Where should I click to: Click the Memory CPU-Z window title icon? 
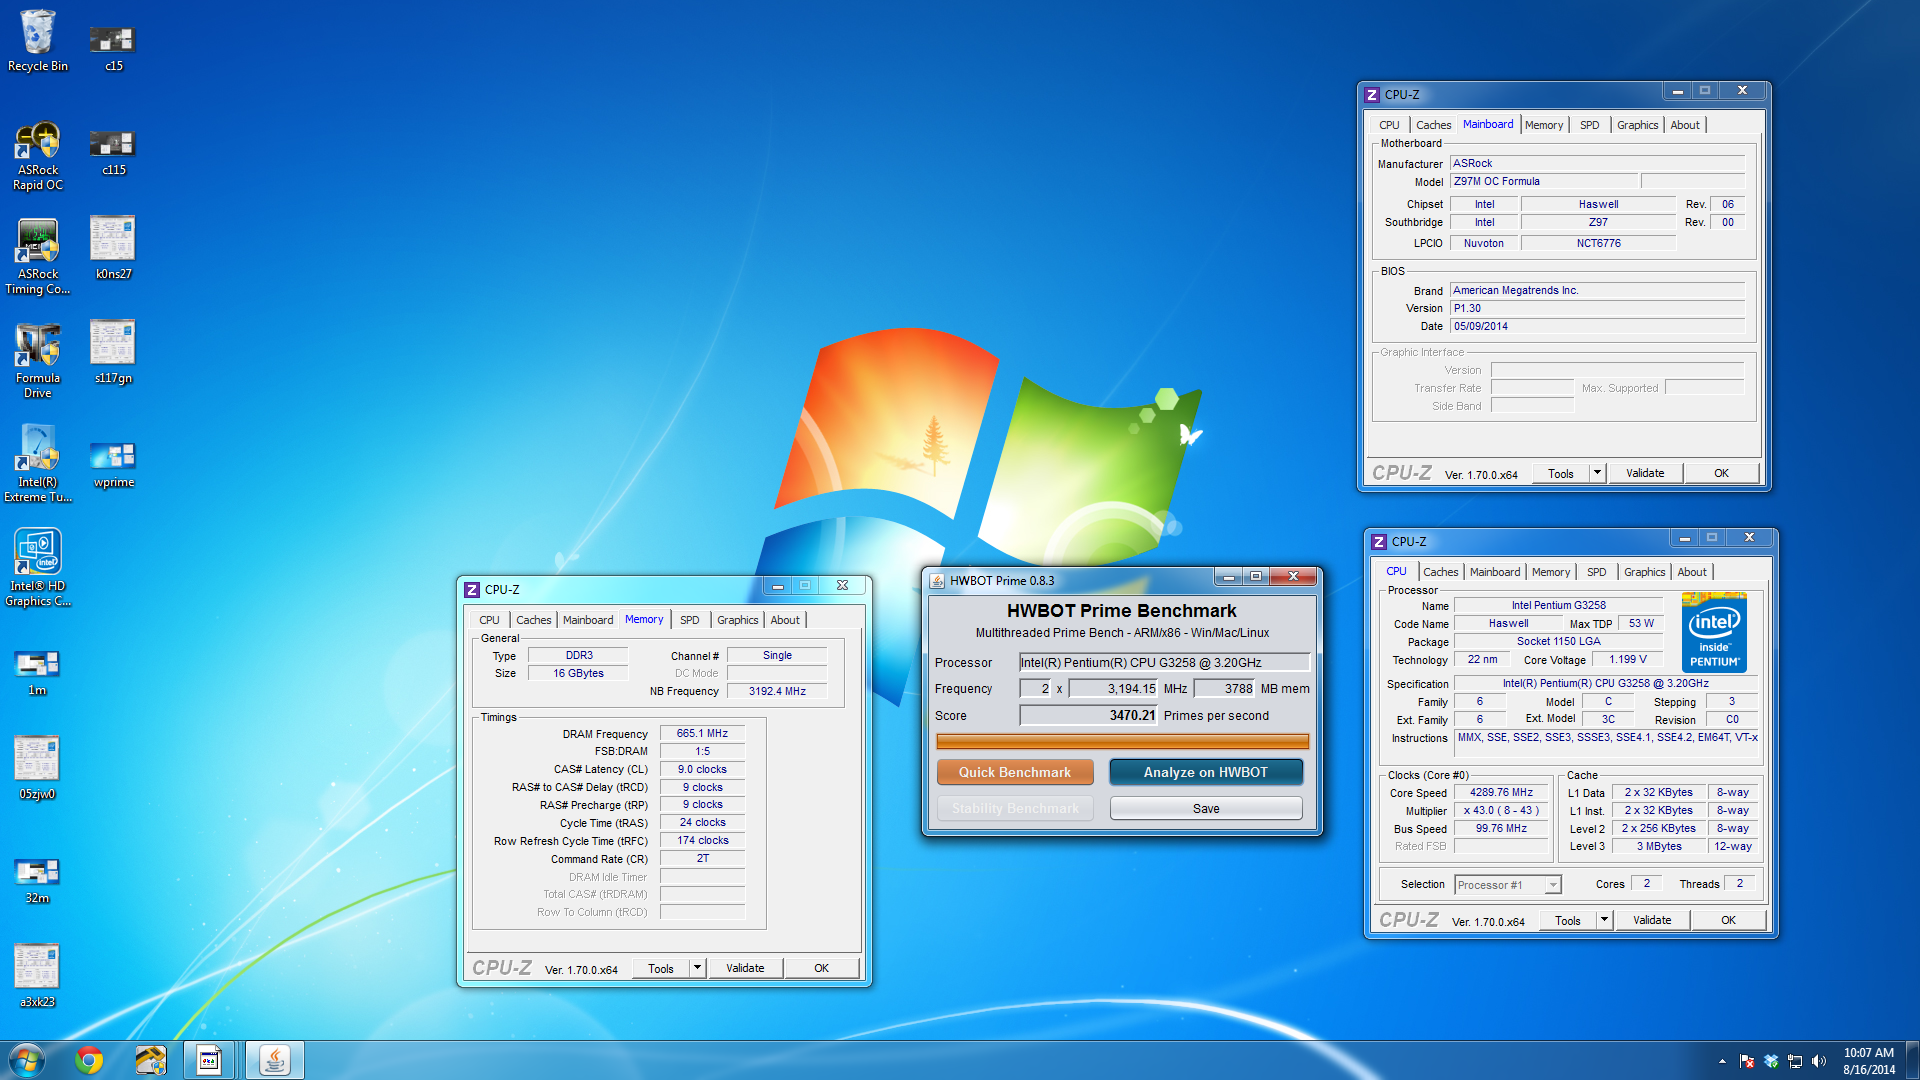coord(472,590)
